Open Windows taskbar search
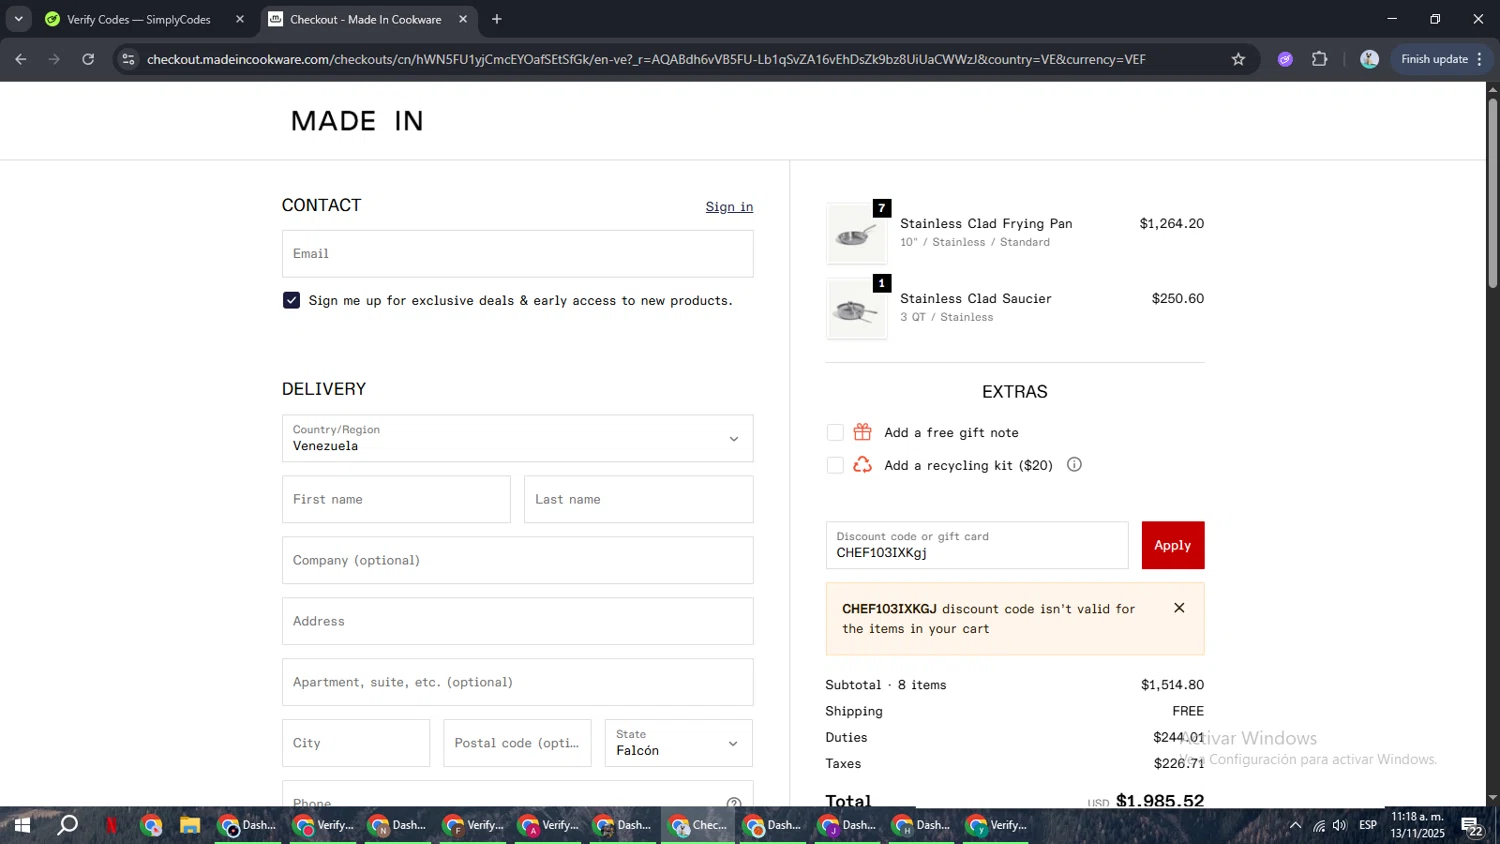Screen dimensions: 1500x844 pyautogui.click(x=67, y=825)
